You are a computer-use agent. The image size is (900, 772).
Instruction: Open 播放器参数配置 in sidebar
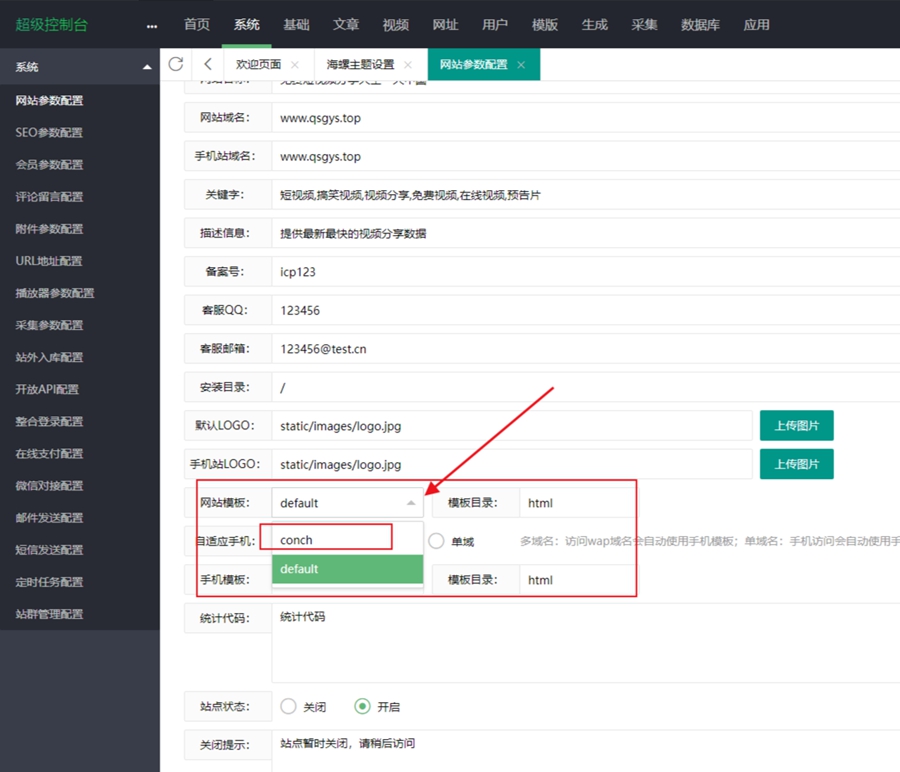pos(55,293)
